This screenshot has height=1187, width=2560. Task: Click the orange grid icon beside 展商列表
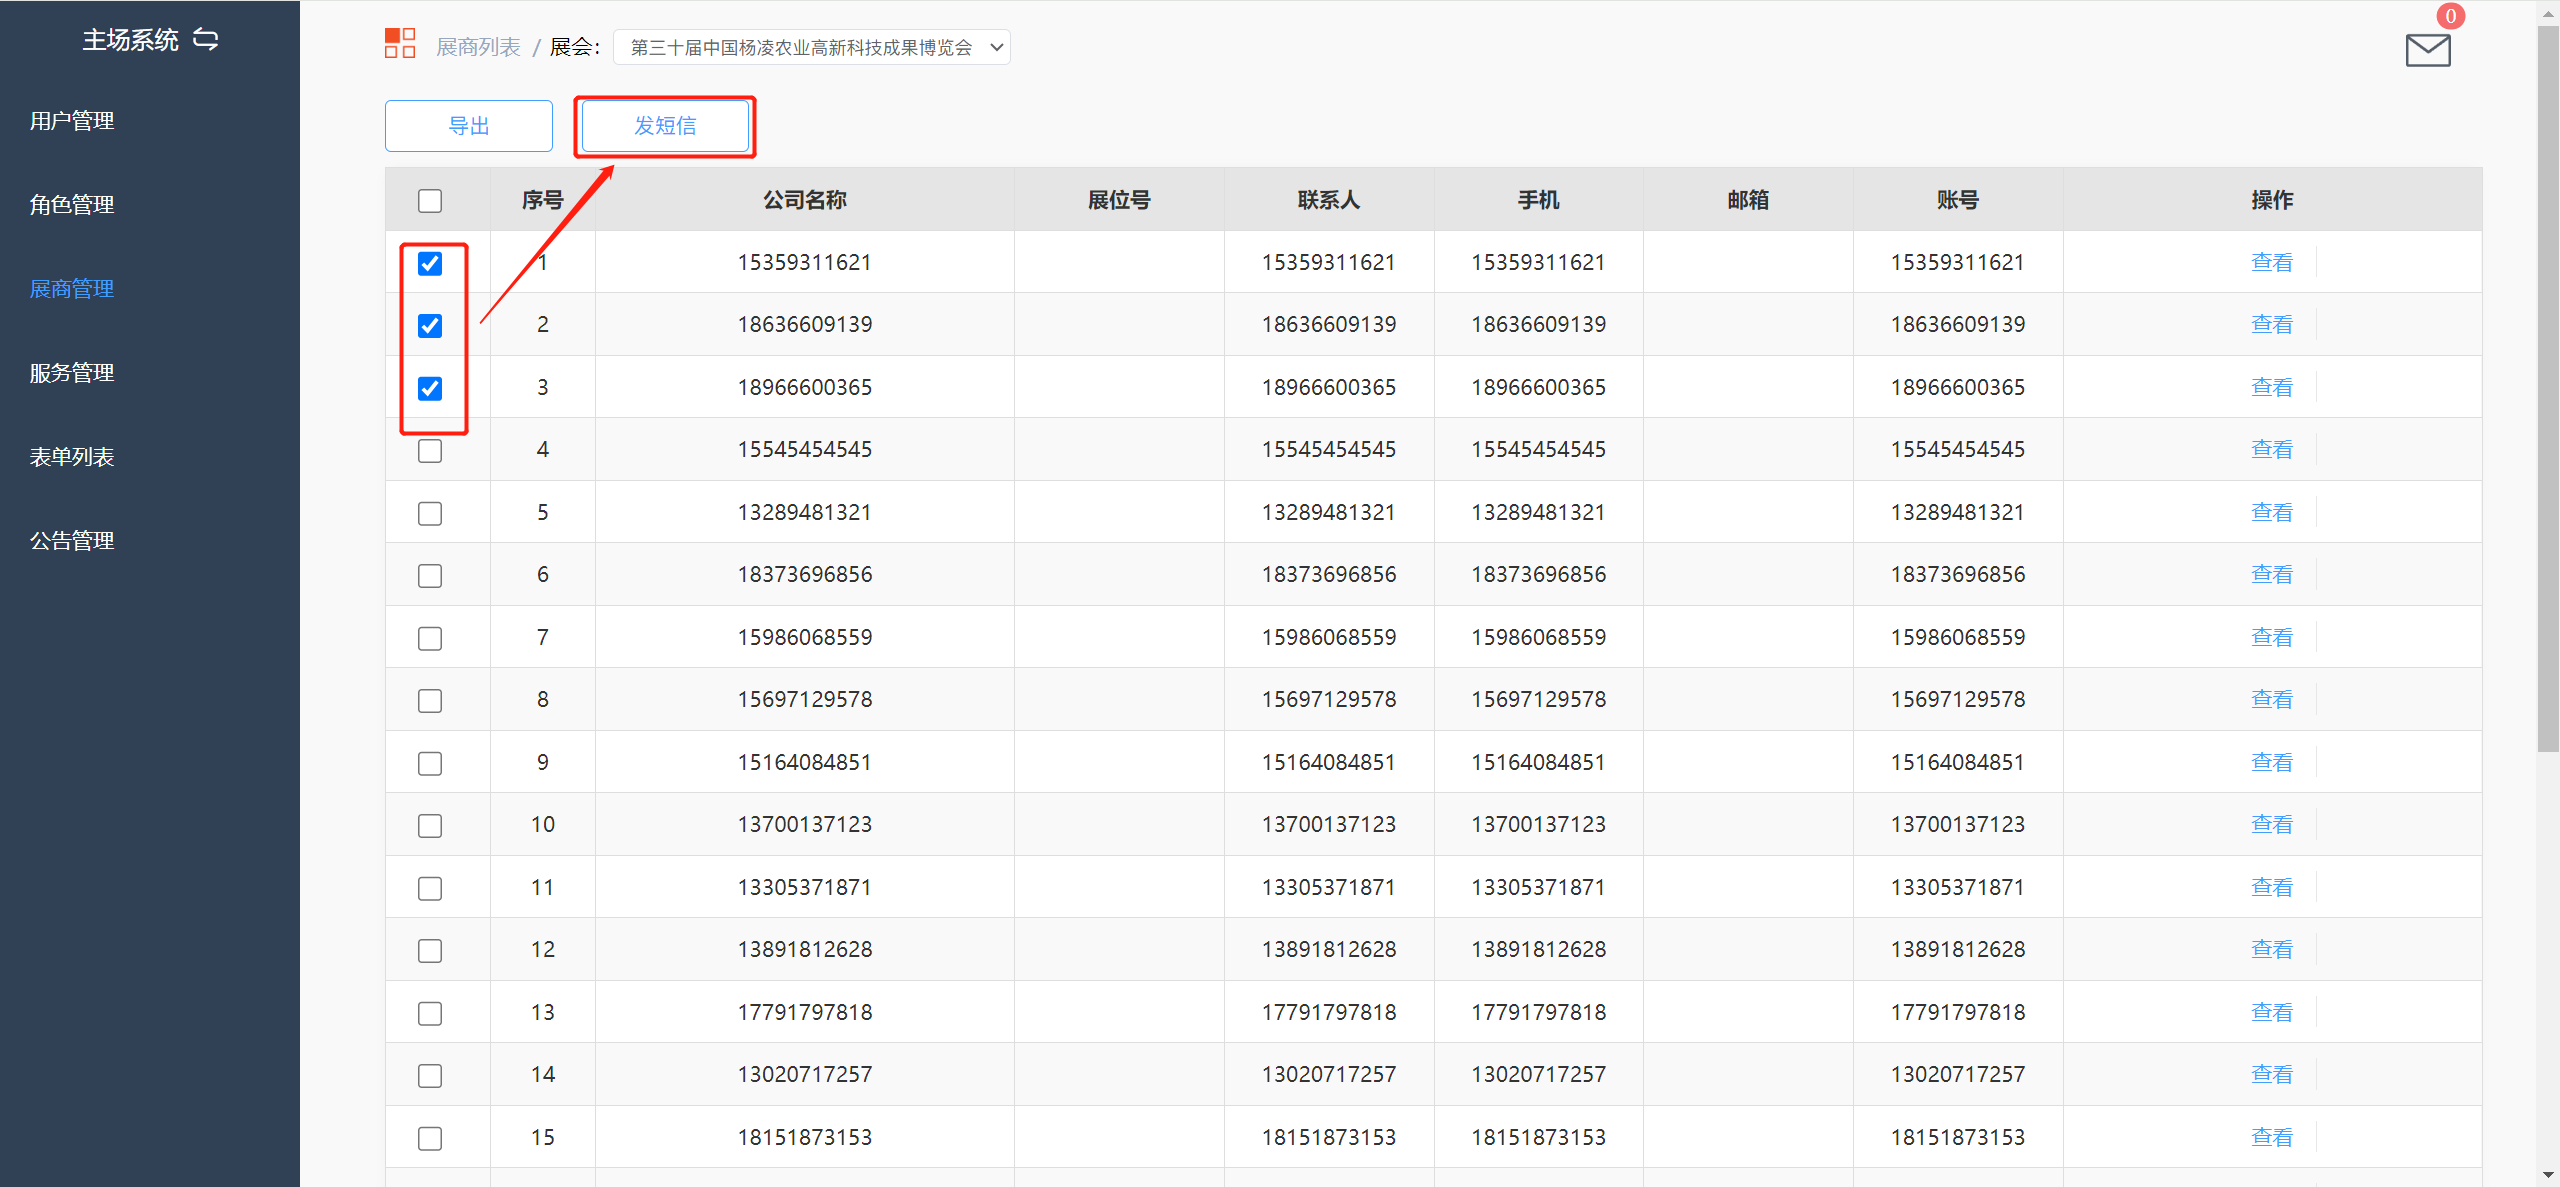[400, 43]
